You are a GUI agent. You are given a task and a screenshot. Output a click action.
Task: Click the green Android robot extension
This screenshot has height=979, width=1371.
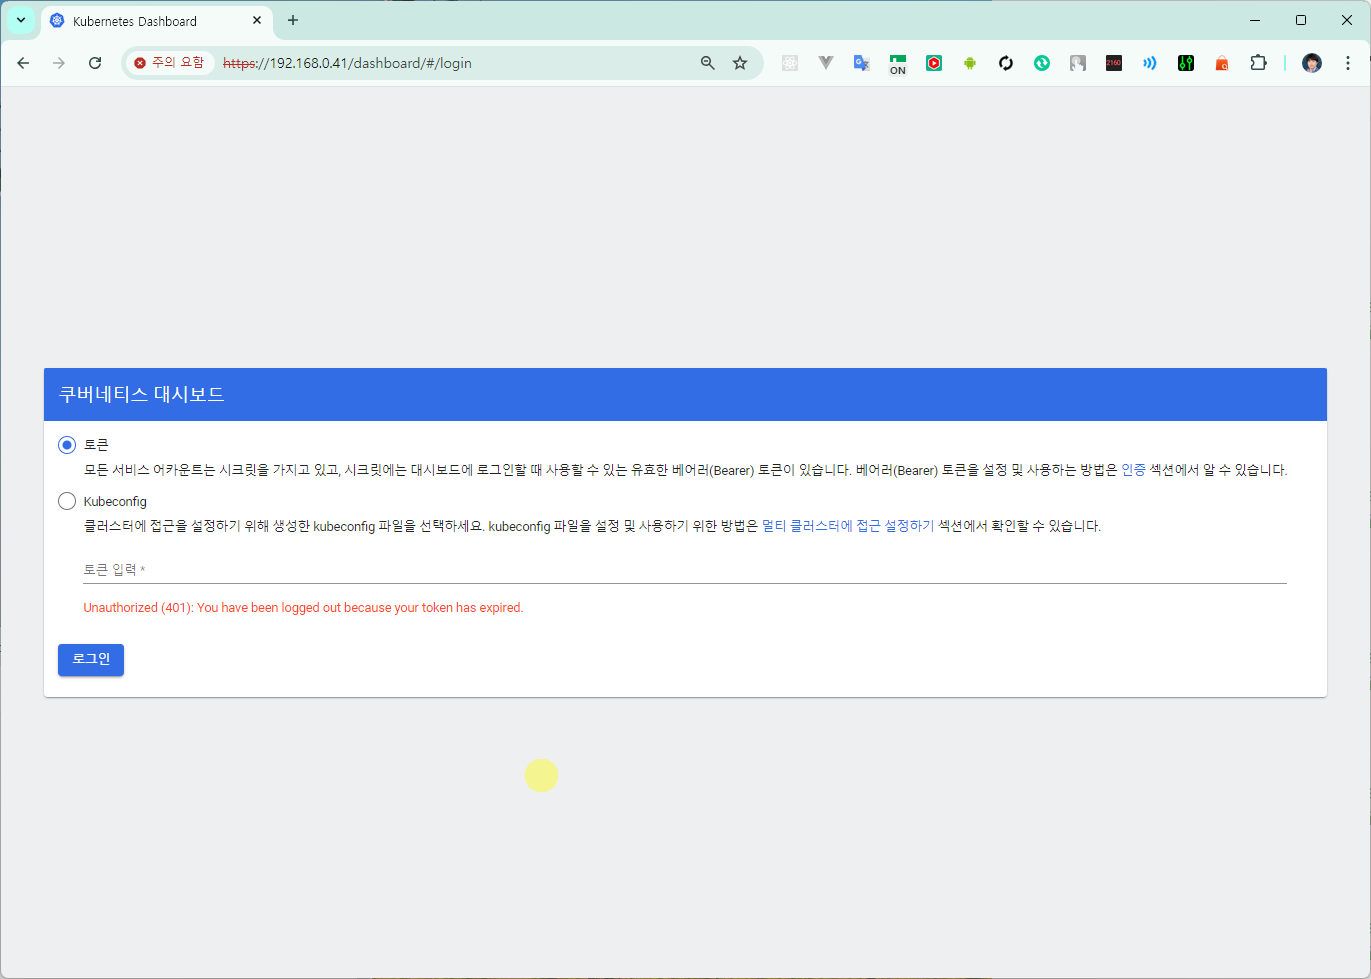tap(970, 63)
